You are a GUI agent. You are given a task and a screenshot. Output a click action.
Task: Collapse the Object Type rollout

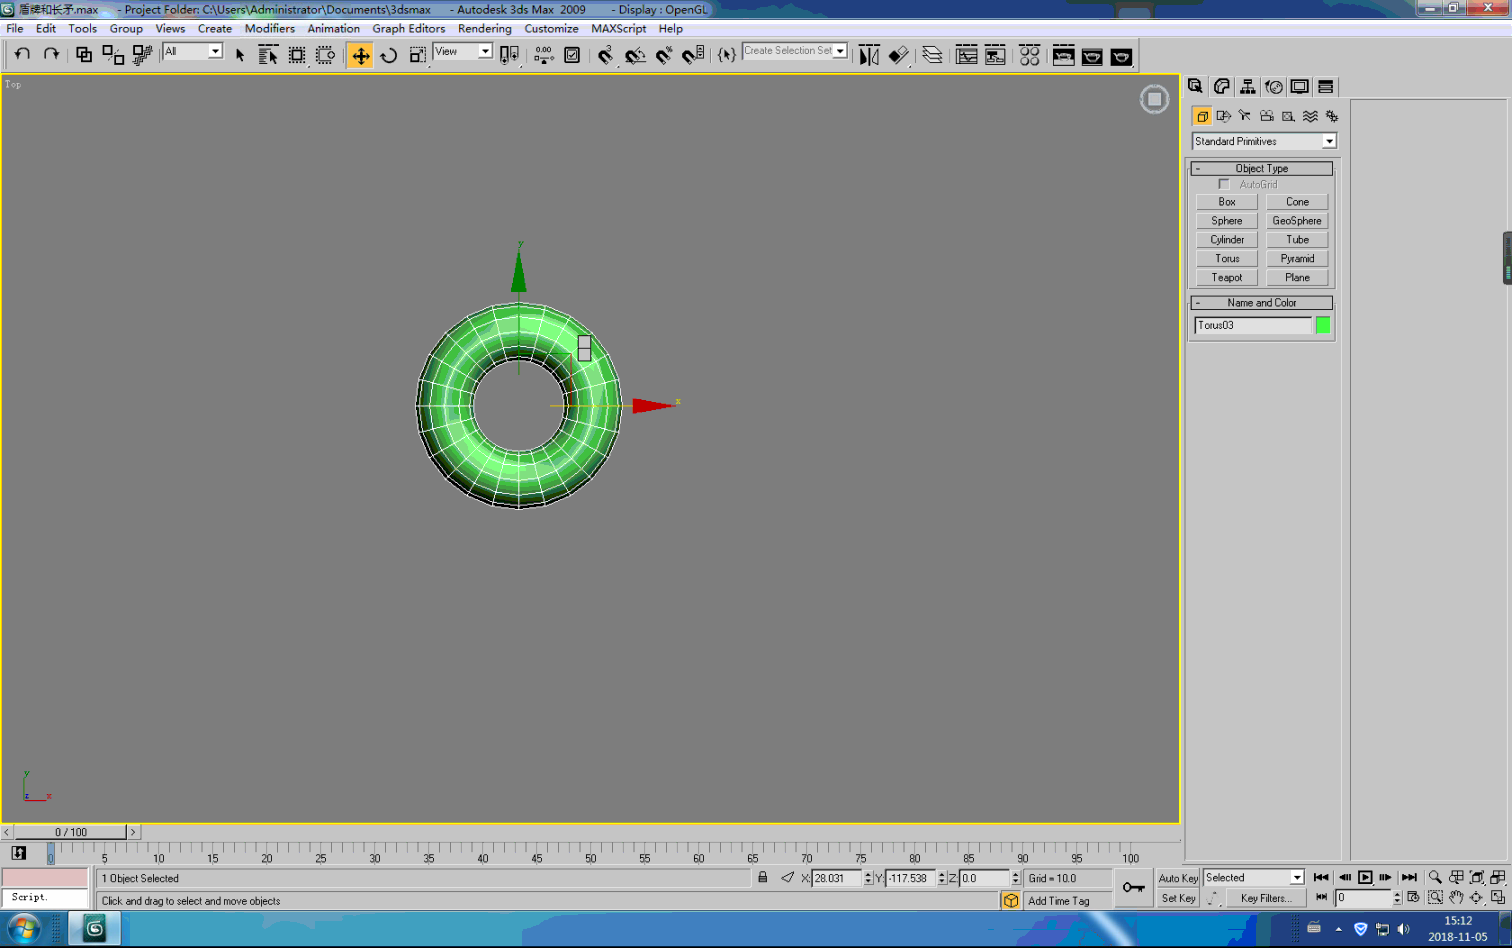point(1262,168)
